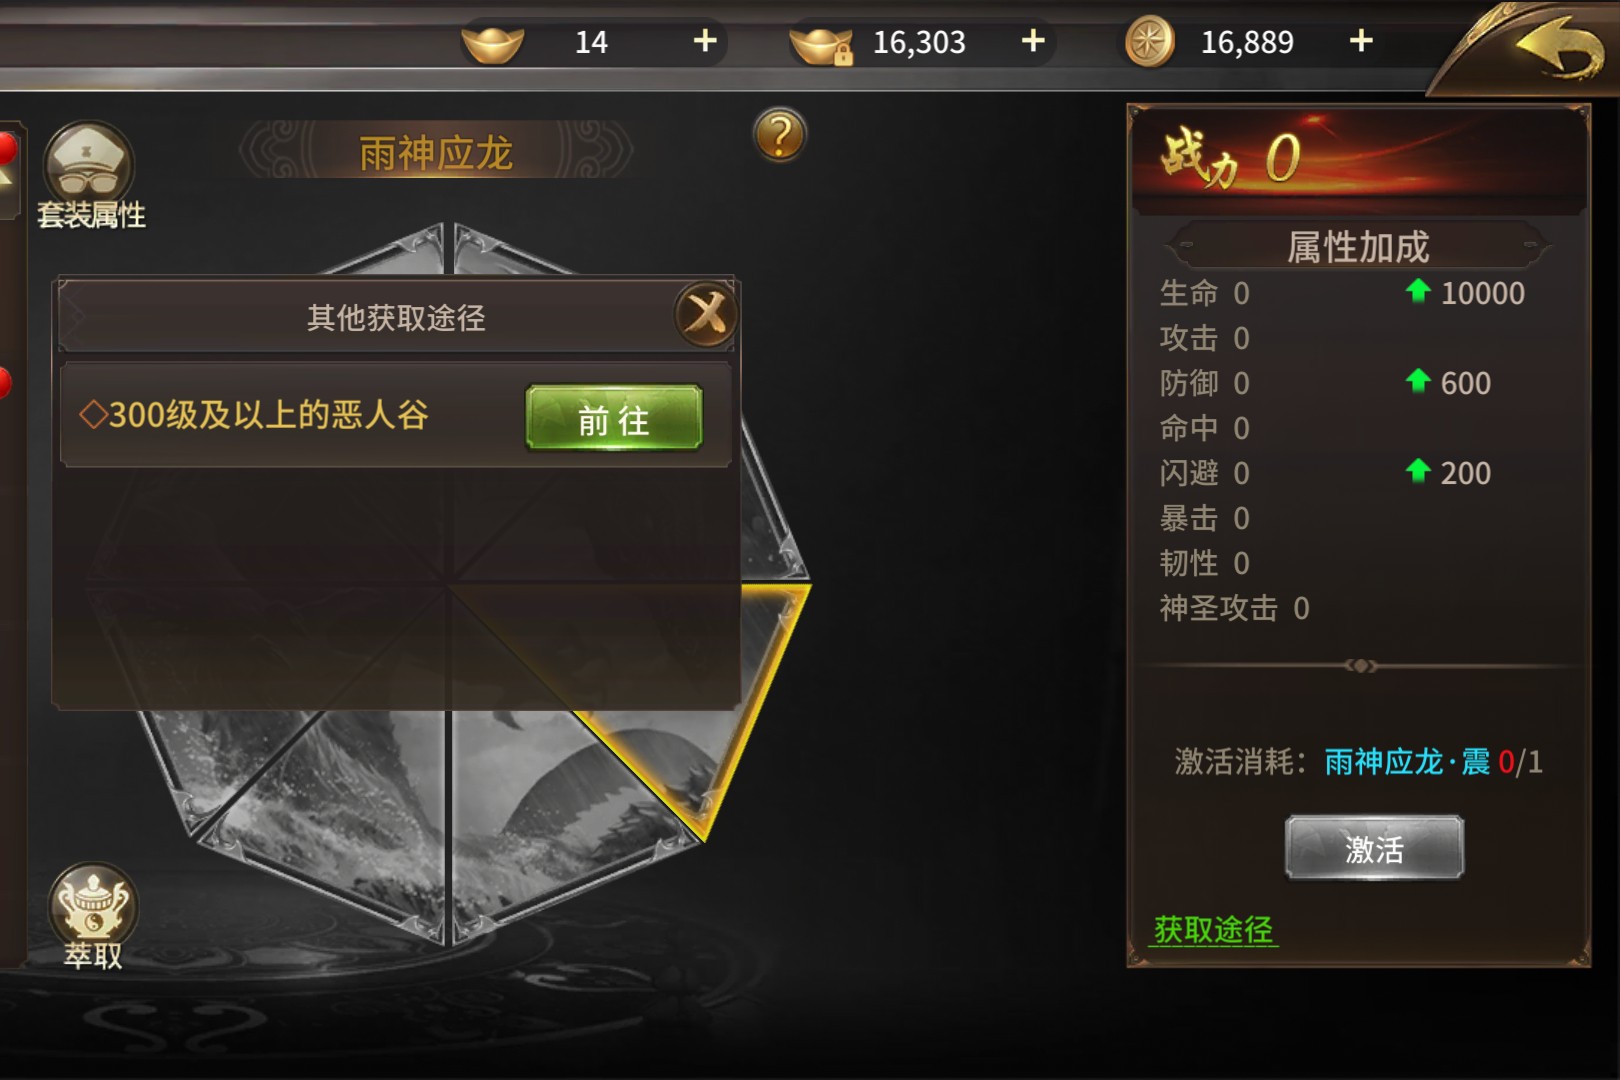
Task: Tap the round coin currency icon
Action: [1150, 42]
